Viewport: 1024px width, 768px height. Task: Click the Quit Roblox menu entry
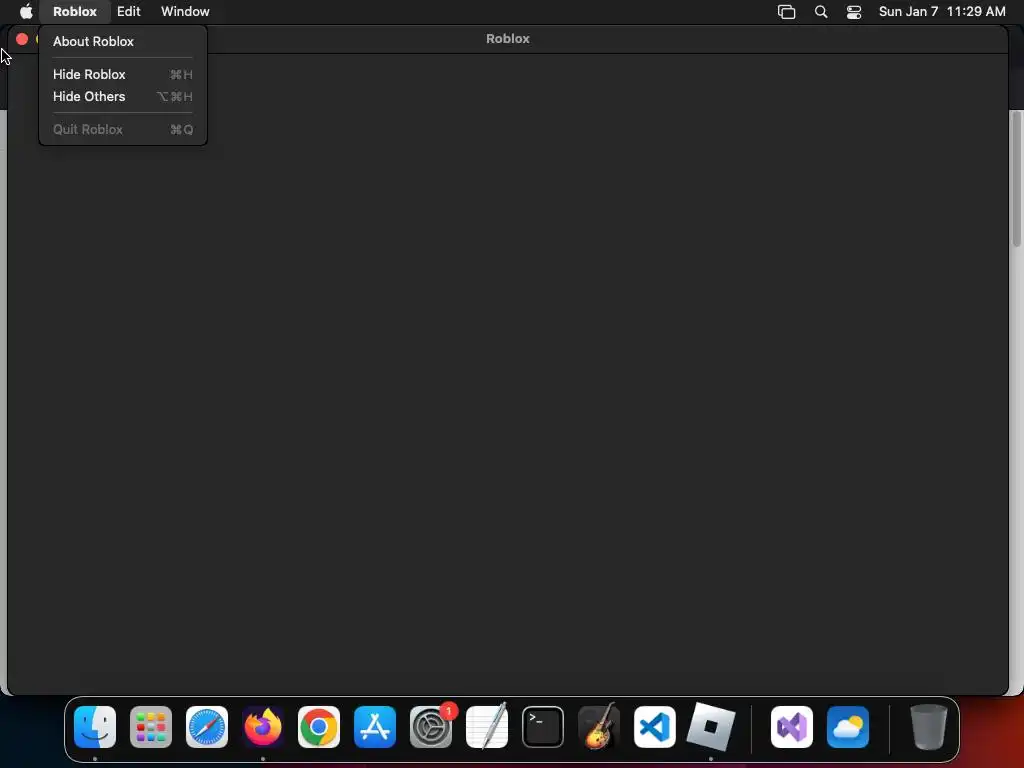tap(123, 129)
